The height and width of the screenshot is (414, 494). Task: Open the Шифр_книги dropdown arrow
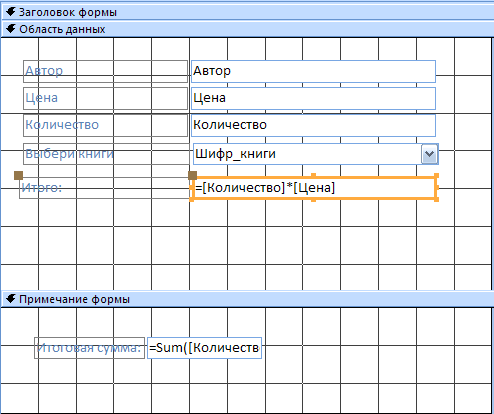(x=429, y=154)
